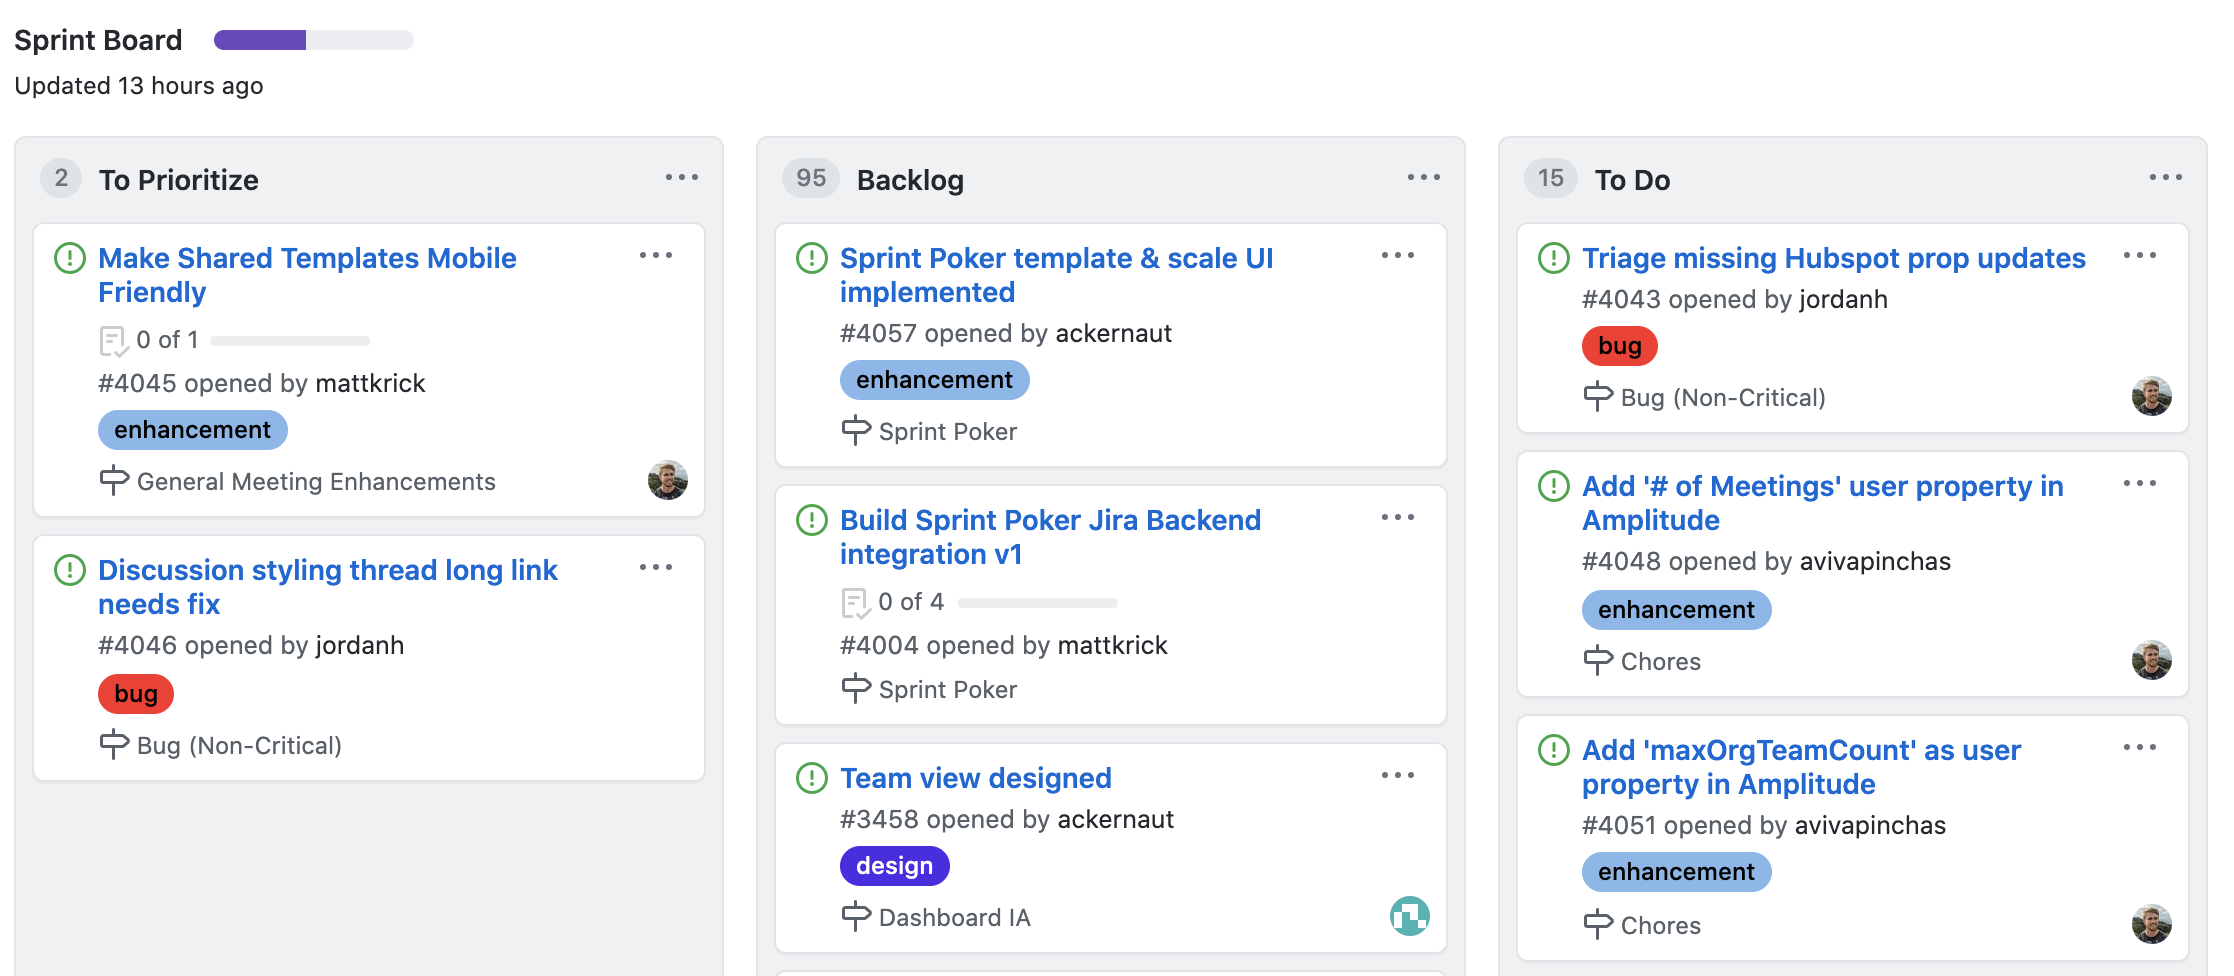Click the Sprint Poker milestone flag on issue #4057
This screenshot has width=2234, height=976.
(x=856, y=431)
